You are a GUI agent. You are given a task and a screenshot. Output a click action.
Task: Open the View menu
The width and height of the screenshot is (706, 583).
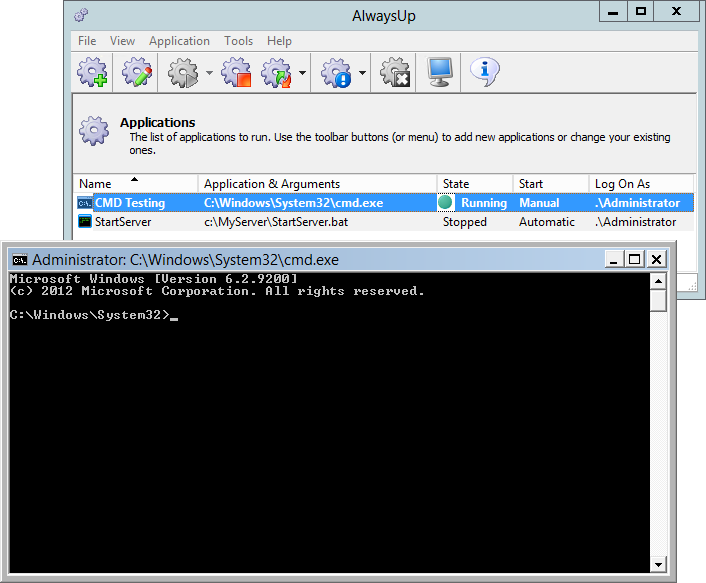122,41
